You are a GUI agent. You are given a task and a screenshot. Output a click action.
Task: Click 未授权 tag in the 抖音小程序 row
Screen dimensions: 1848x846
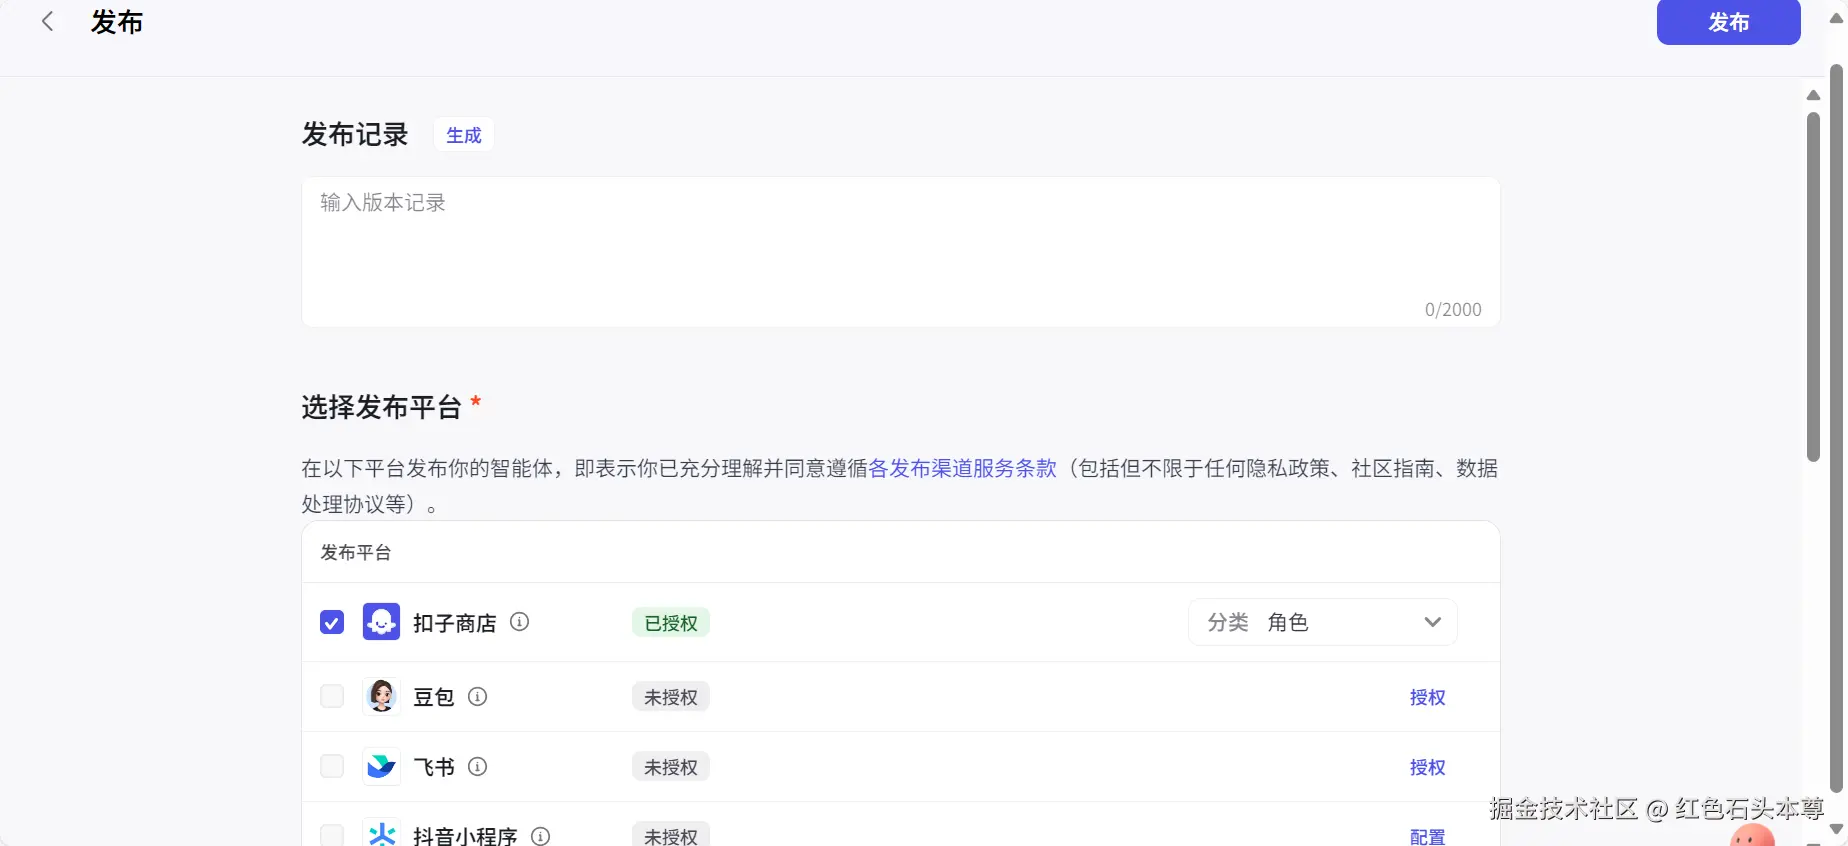671,835
